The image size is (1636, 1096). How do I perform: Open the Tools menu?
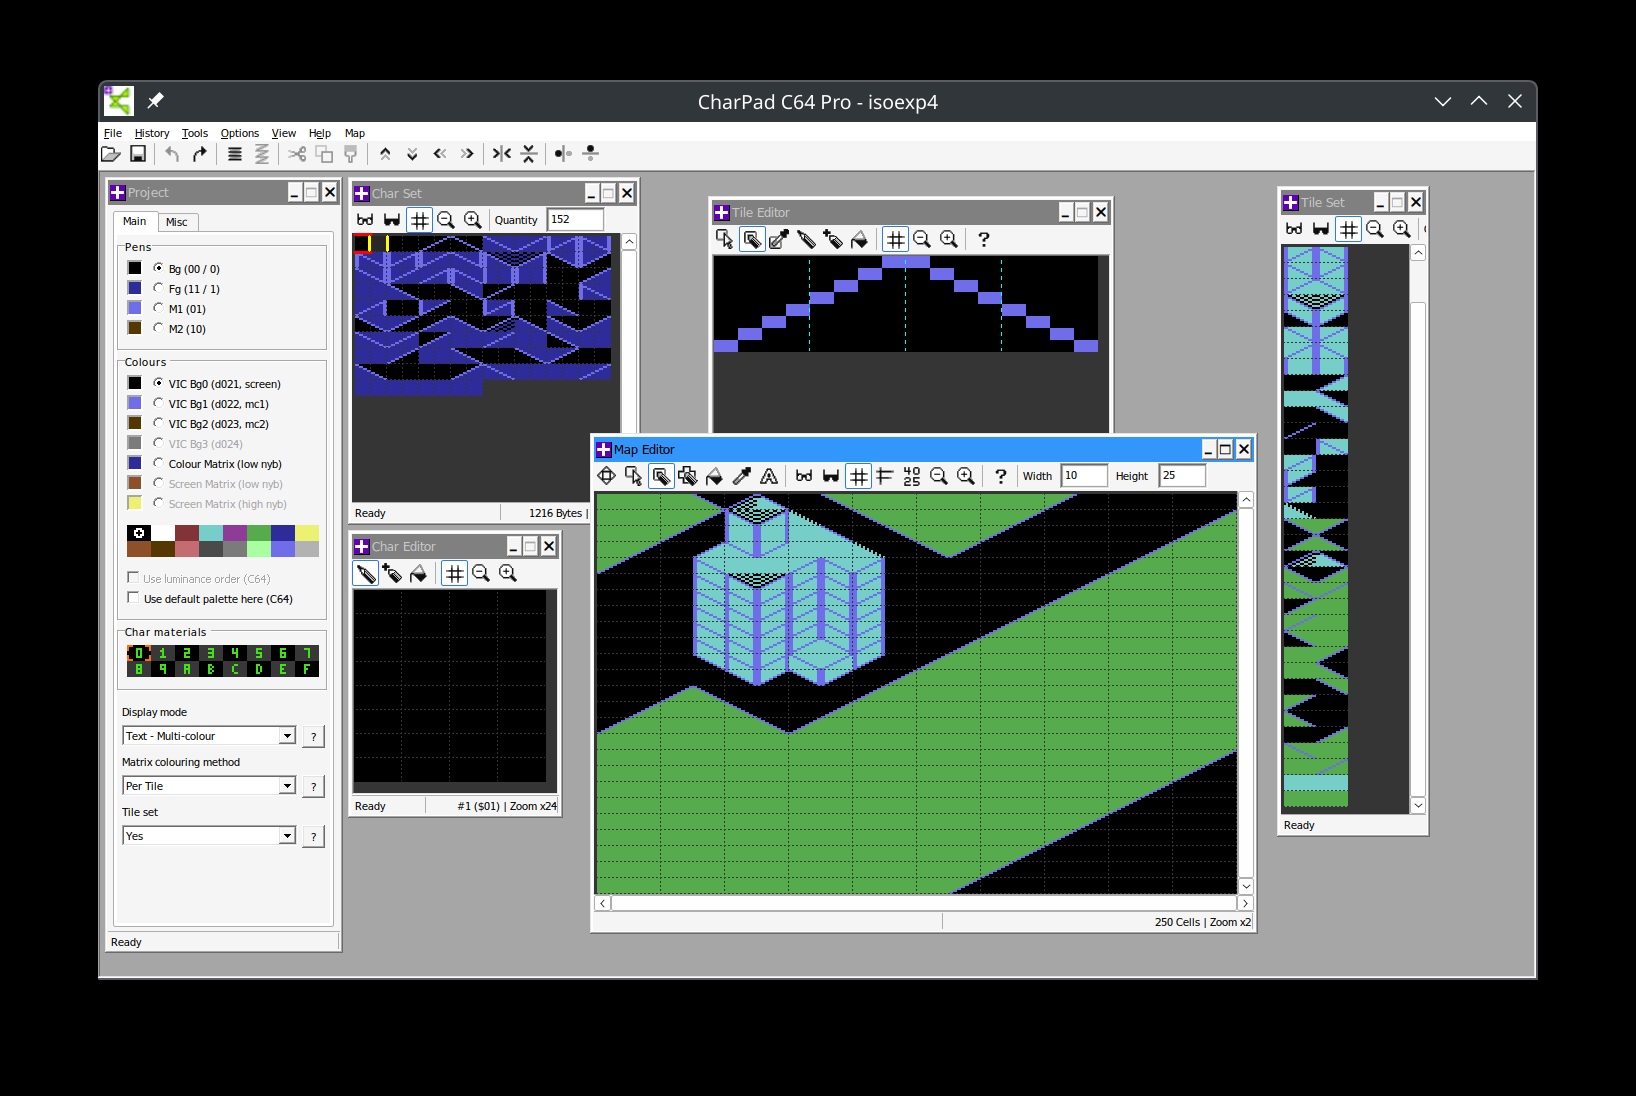[x=195, y=133]
